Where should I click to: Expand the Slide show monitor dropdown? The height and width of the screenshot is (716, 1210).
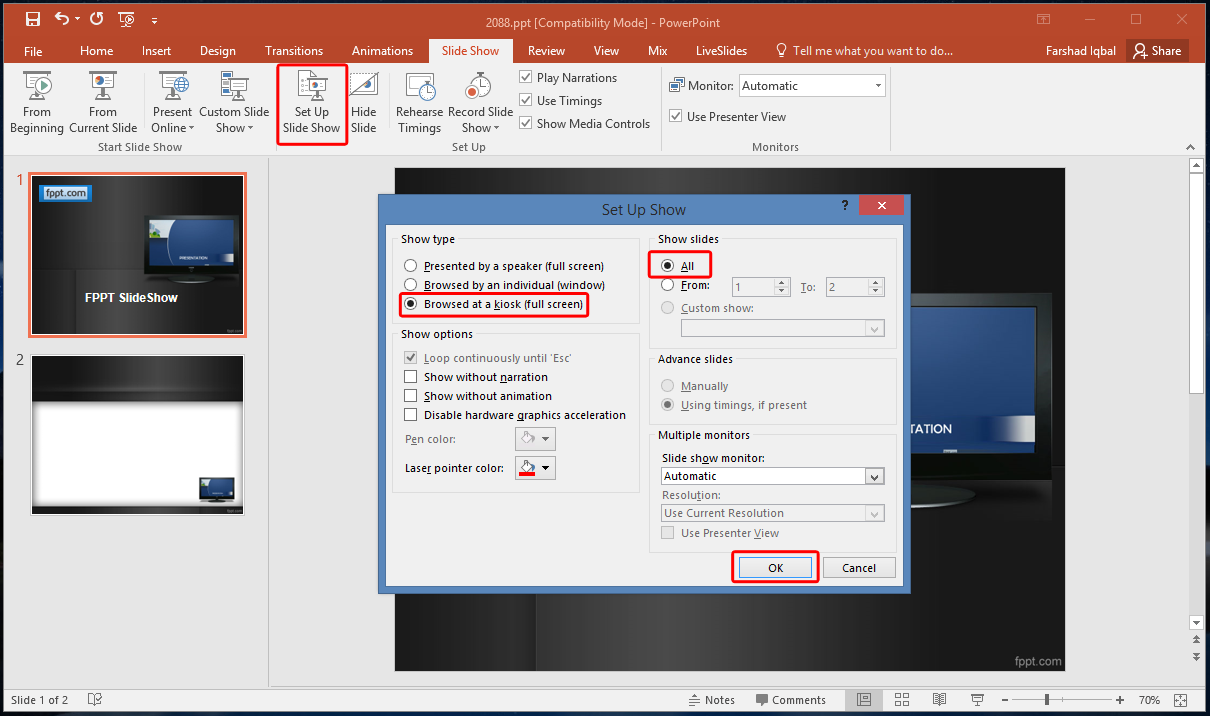pos(875,477)
